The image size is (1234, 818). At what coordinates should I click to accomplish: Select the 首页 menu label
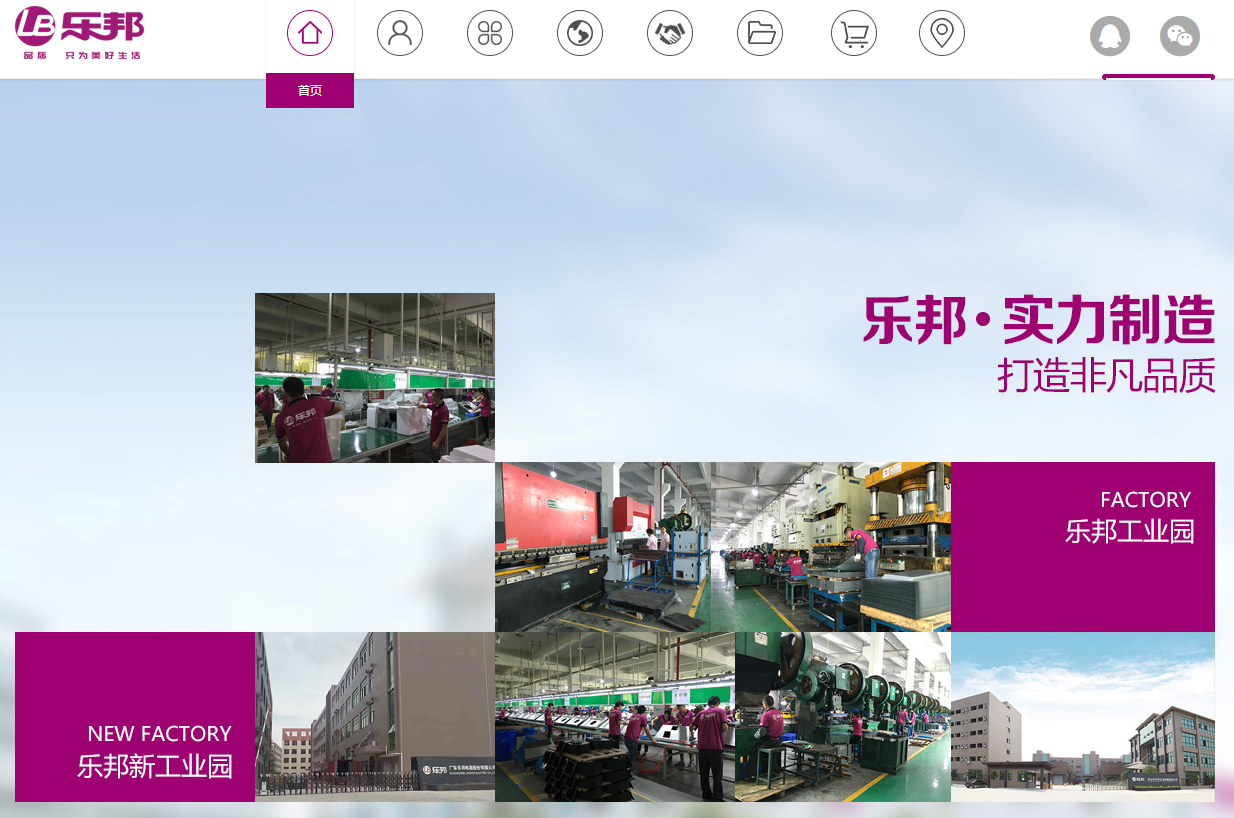click(x=310, y=91)
